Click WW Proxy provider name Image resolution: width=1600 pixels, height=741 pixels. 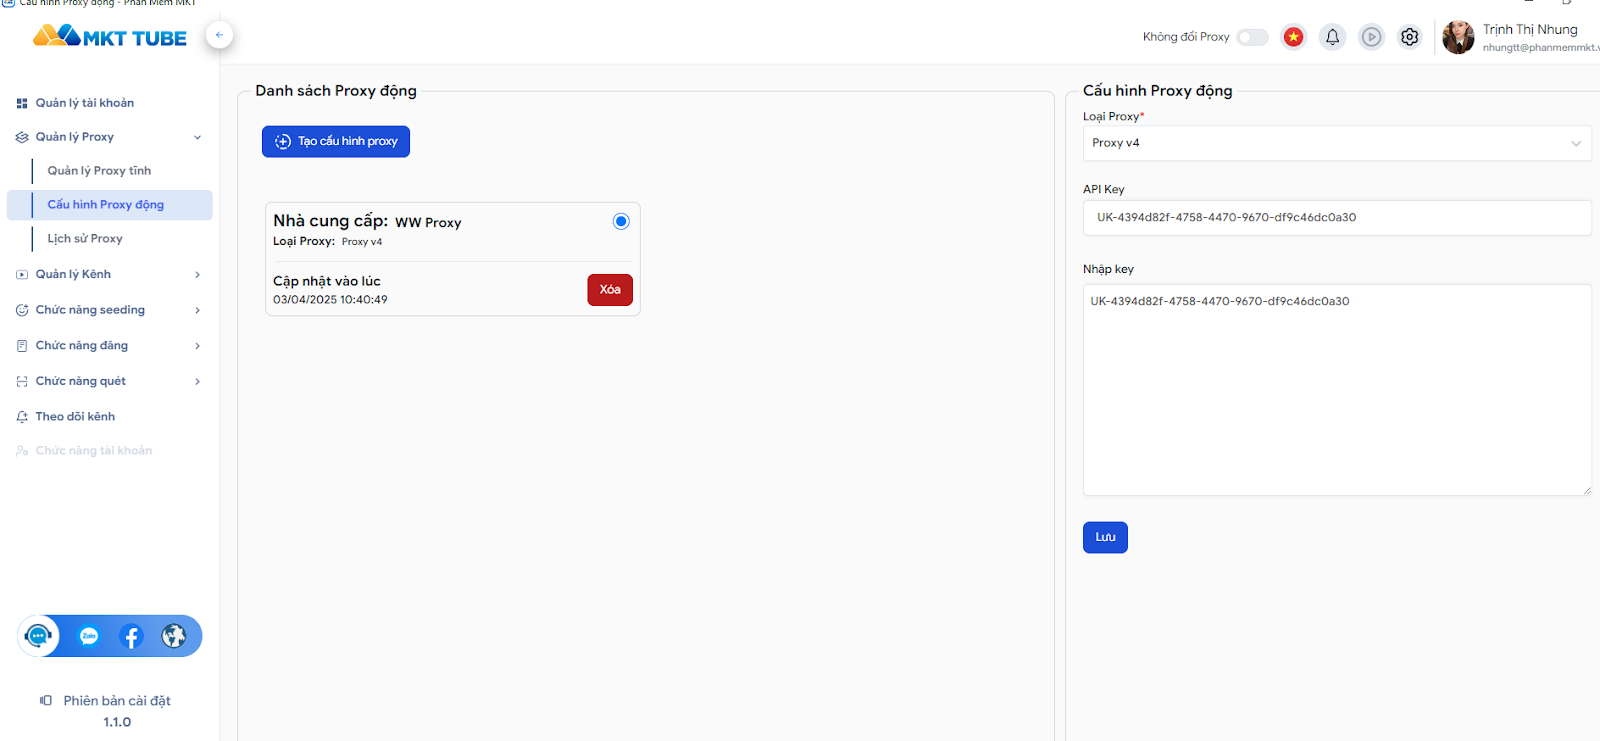click(428, 223)
